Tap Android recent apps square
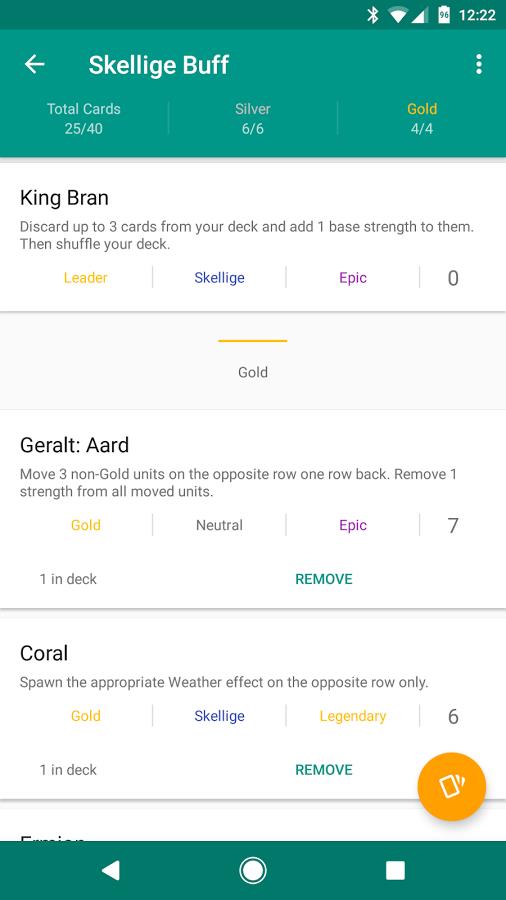 pos(395,870)
